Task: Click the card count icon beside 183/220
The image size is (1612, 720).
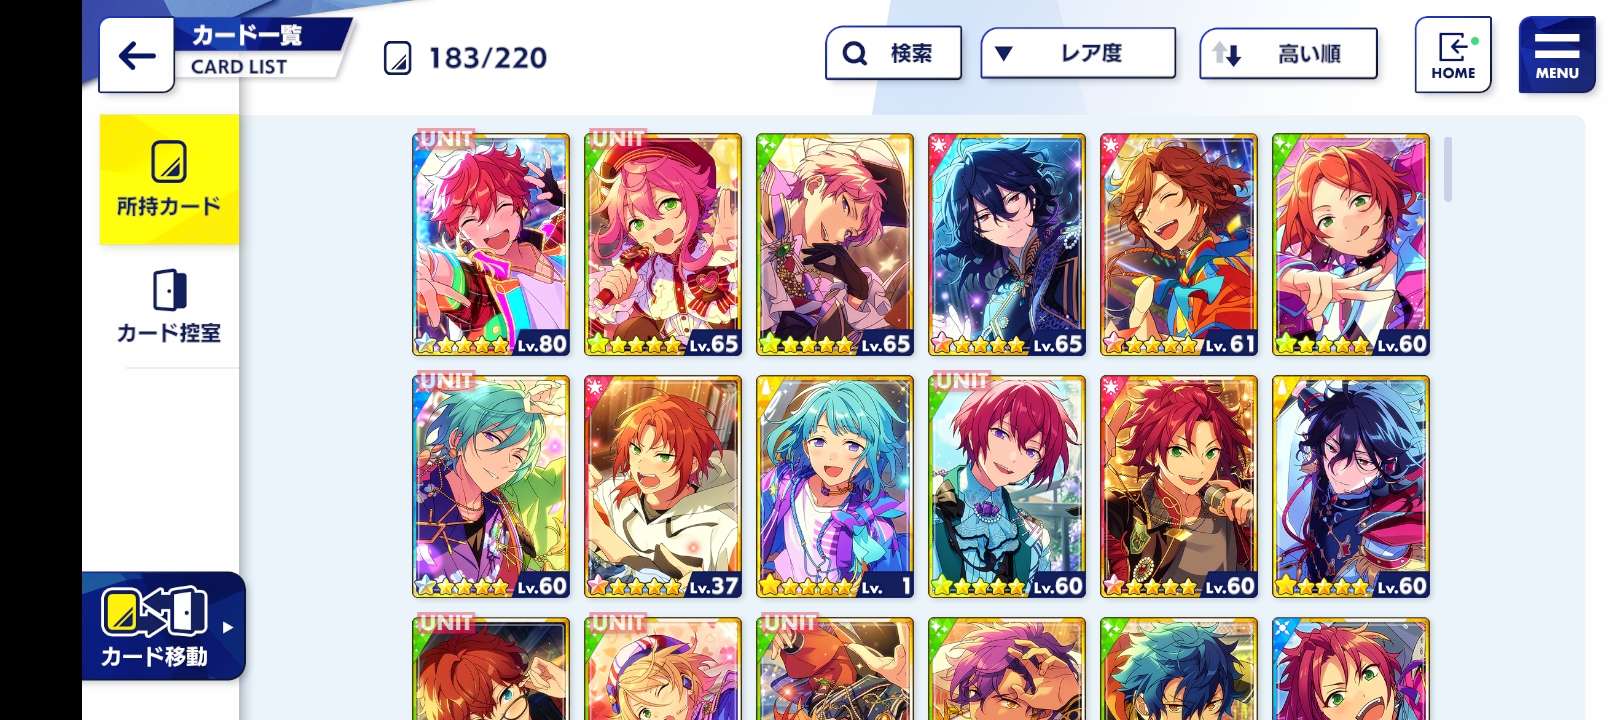Action: coord(397,58)
